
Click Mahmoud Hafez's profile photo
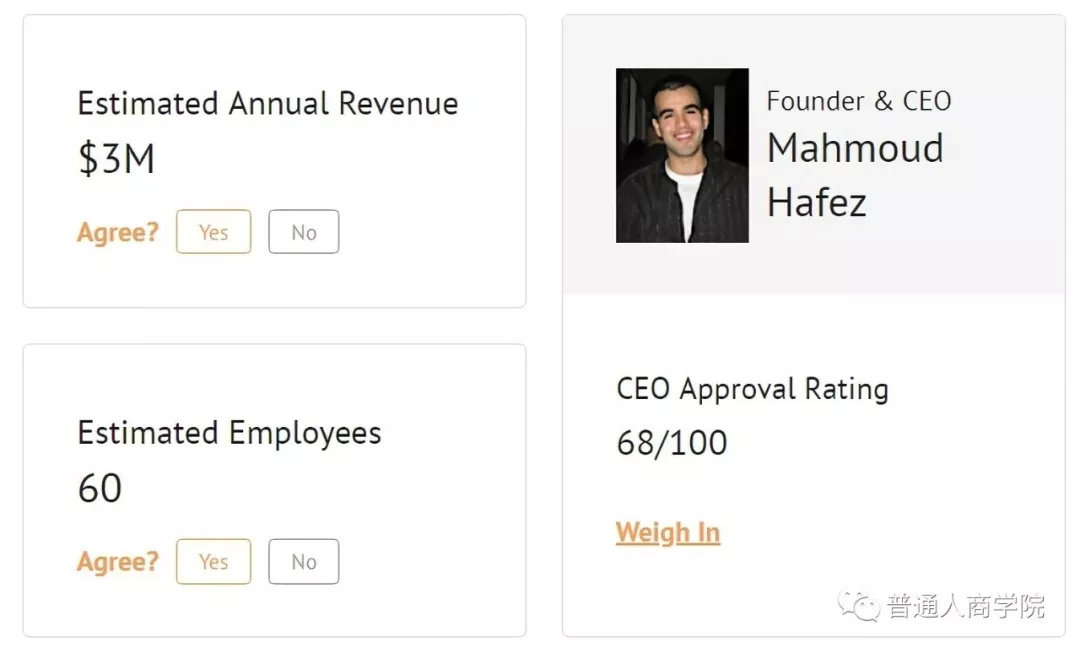[x=682, y=155]
